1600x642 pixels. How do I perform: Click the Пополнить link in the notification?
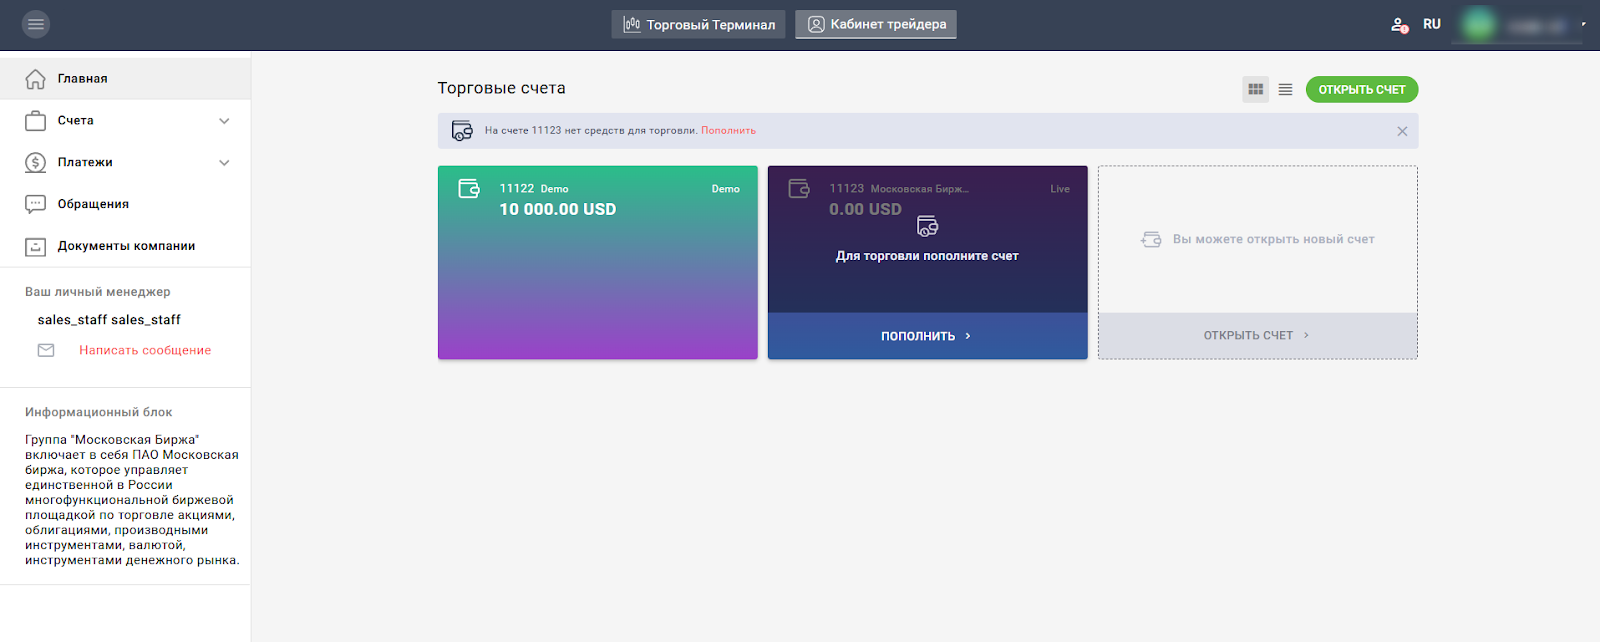(728, 130)
